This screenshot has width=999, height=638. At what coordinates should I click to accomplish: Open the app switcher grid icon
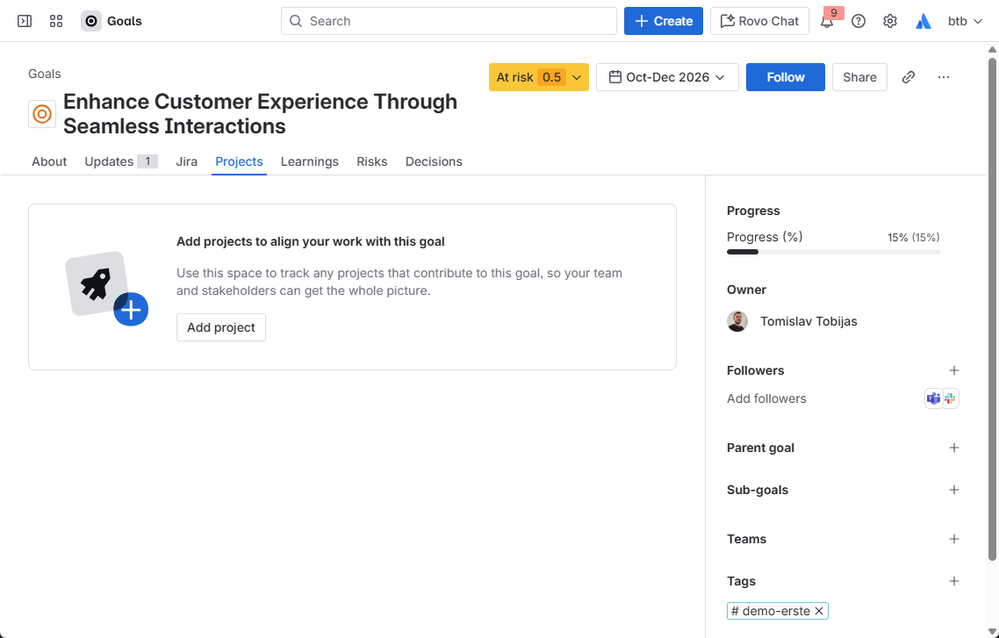coord(56,21)
